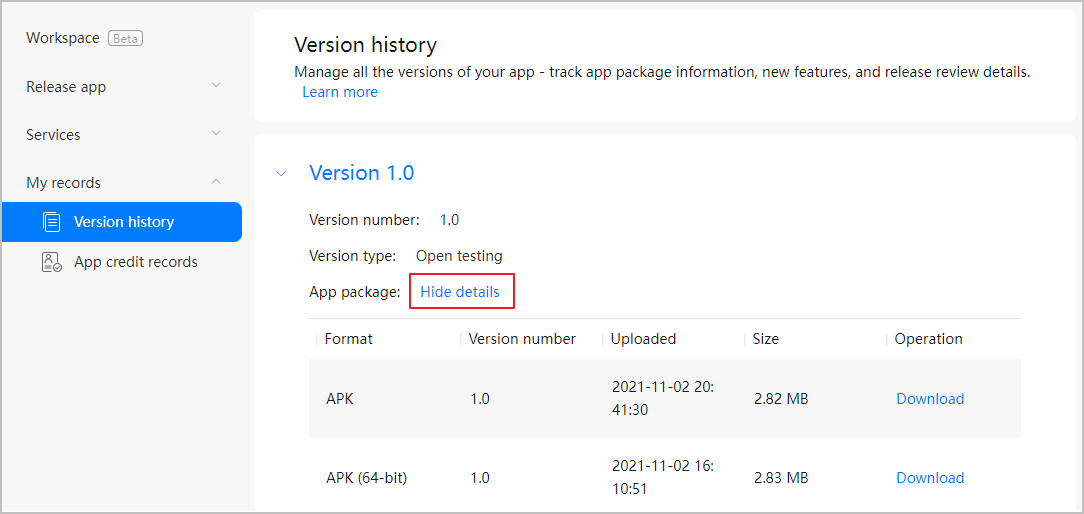The height and width of the screenshot is (514, 1084).
Task: Open the Release app menu item
Action: [66, 87]
